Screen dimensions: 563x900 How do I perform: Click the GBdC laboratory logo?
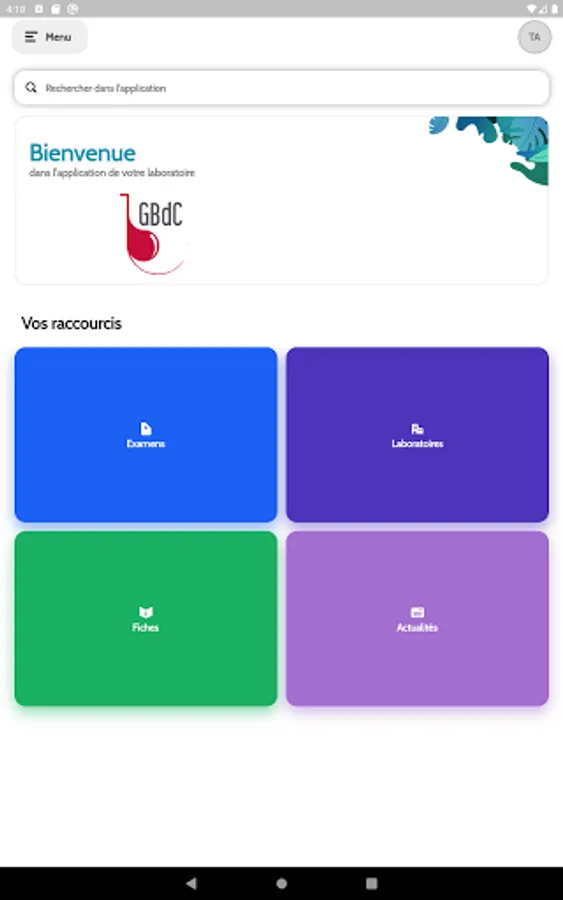tap(154, 234)
